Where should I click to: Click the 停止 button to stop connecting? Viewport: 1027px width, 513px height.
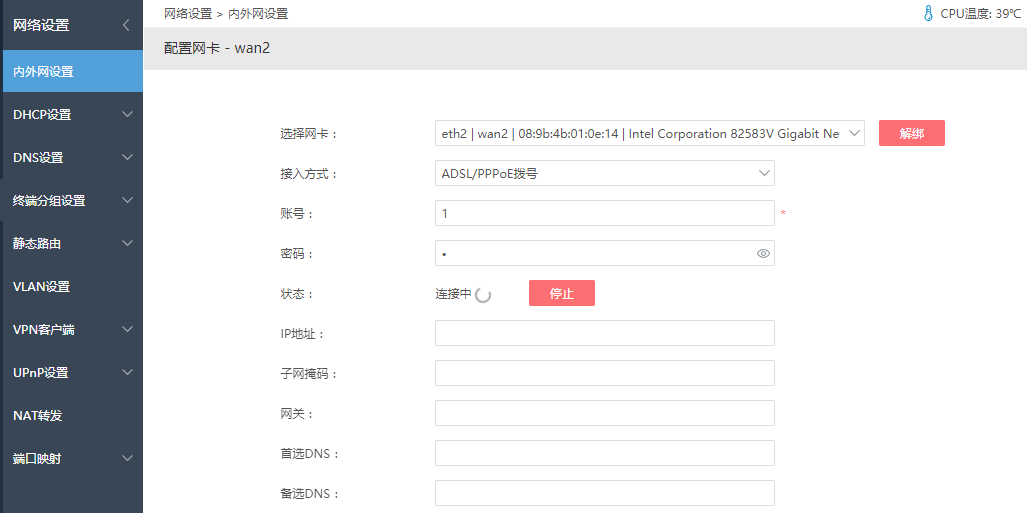[562, 294]
